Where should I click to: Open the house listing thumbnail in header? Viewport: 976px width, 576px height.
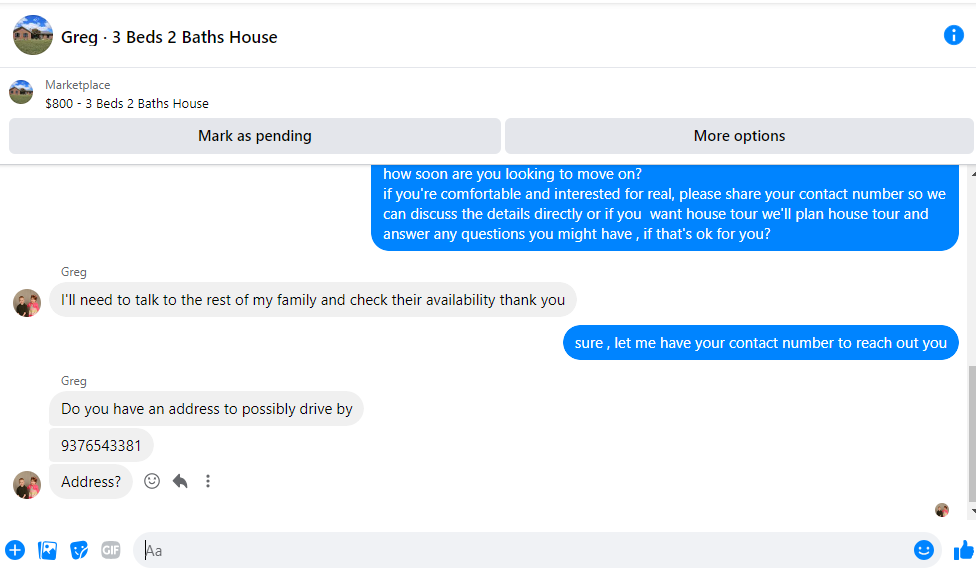[32, 35]
